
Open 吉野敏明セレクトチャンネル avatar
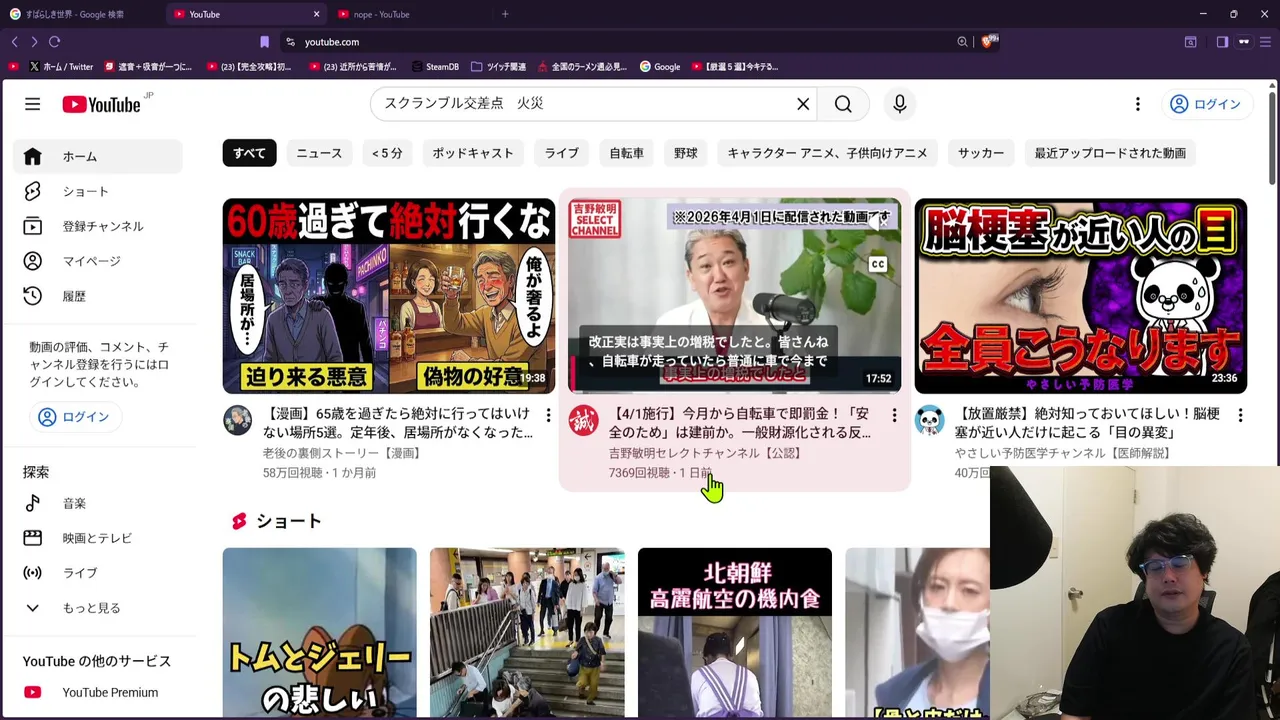coord(584,420)
